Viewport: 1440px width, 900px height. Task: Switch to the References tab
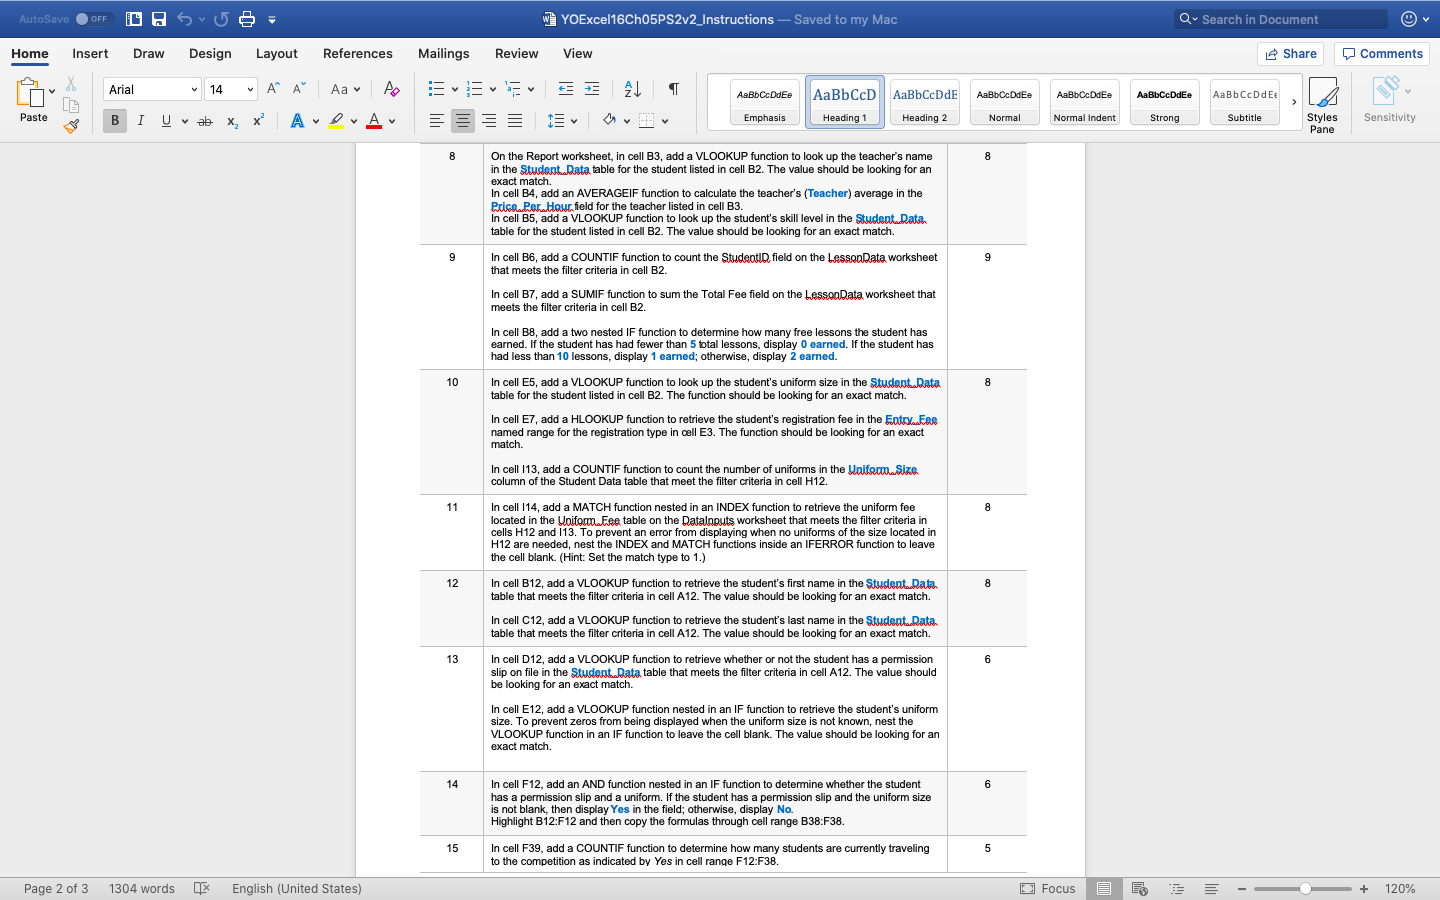point(357,54)
